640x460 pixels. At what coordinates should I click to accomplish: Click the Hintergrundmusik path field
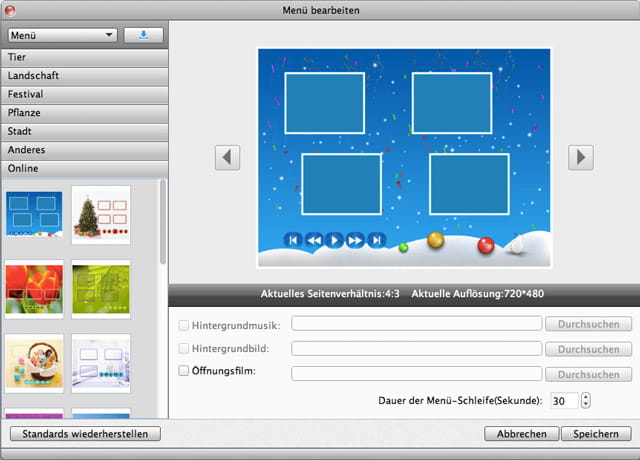point(417,324)
